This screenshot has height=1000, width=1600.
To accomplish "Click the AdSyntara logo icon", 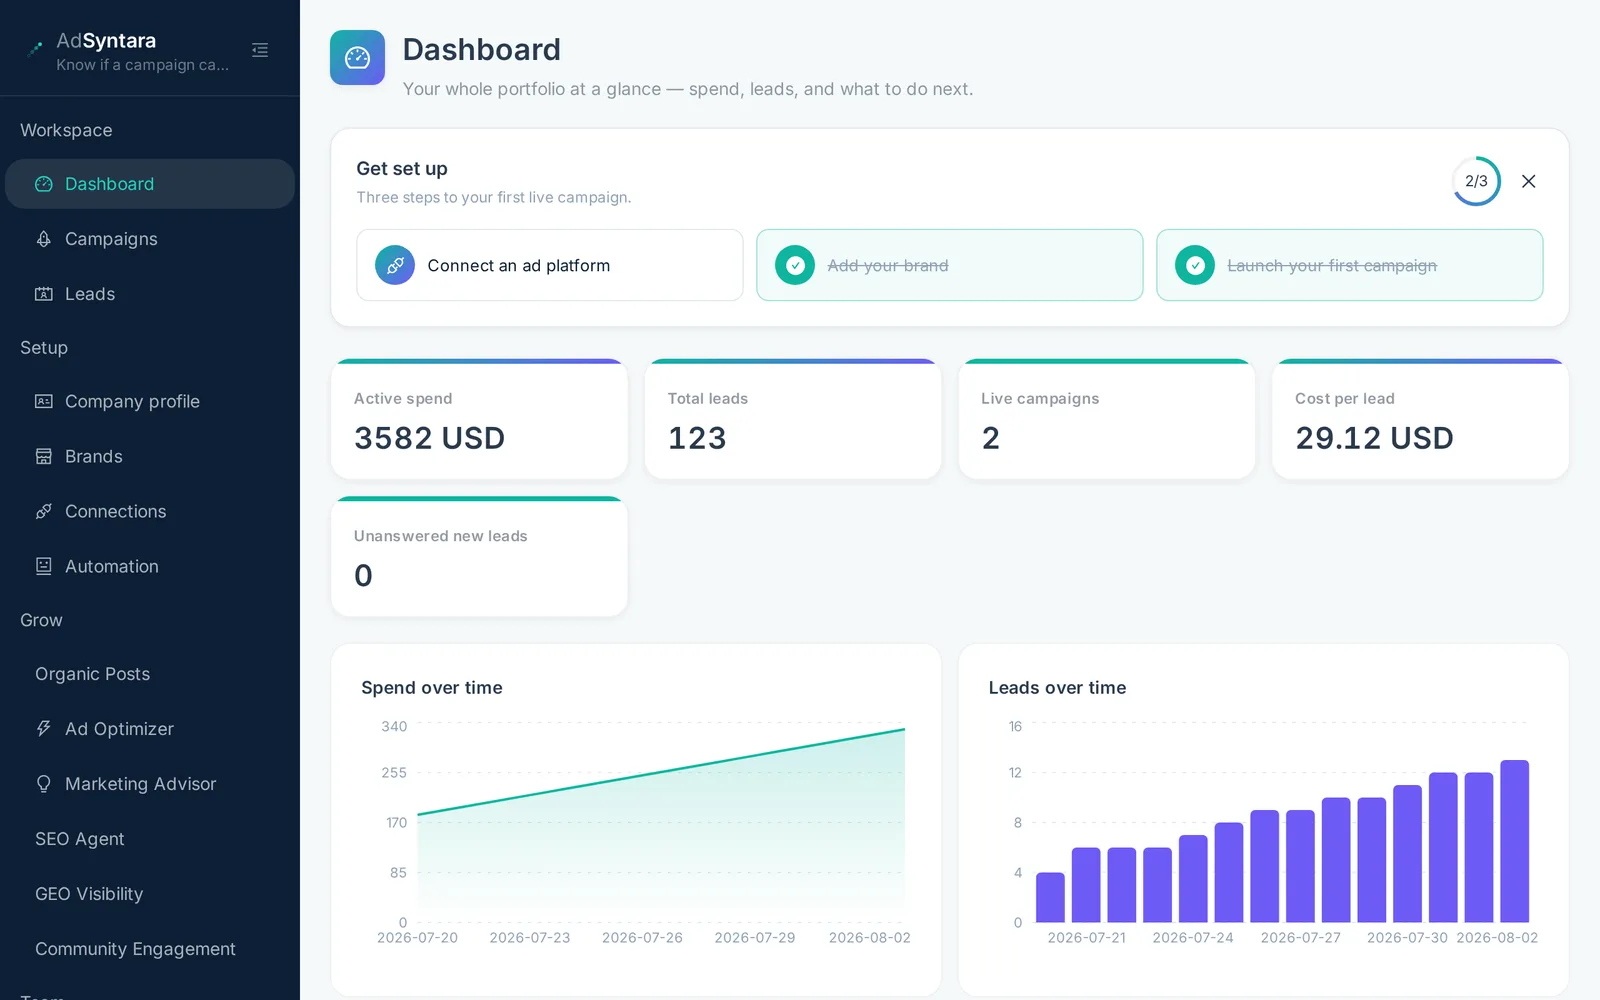I will tap(36, 48).
